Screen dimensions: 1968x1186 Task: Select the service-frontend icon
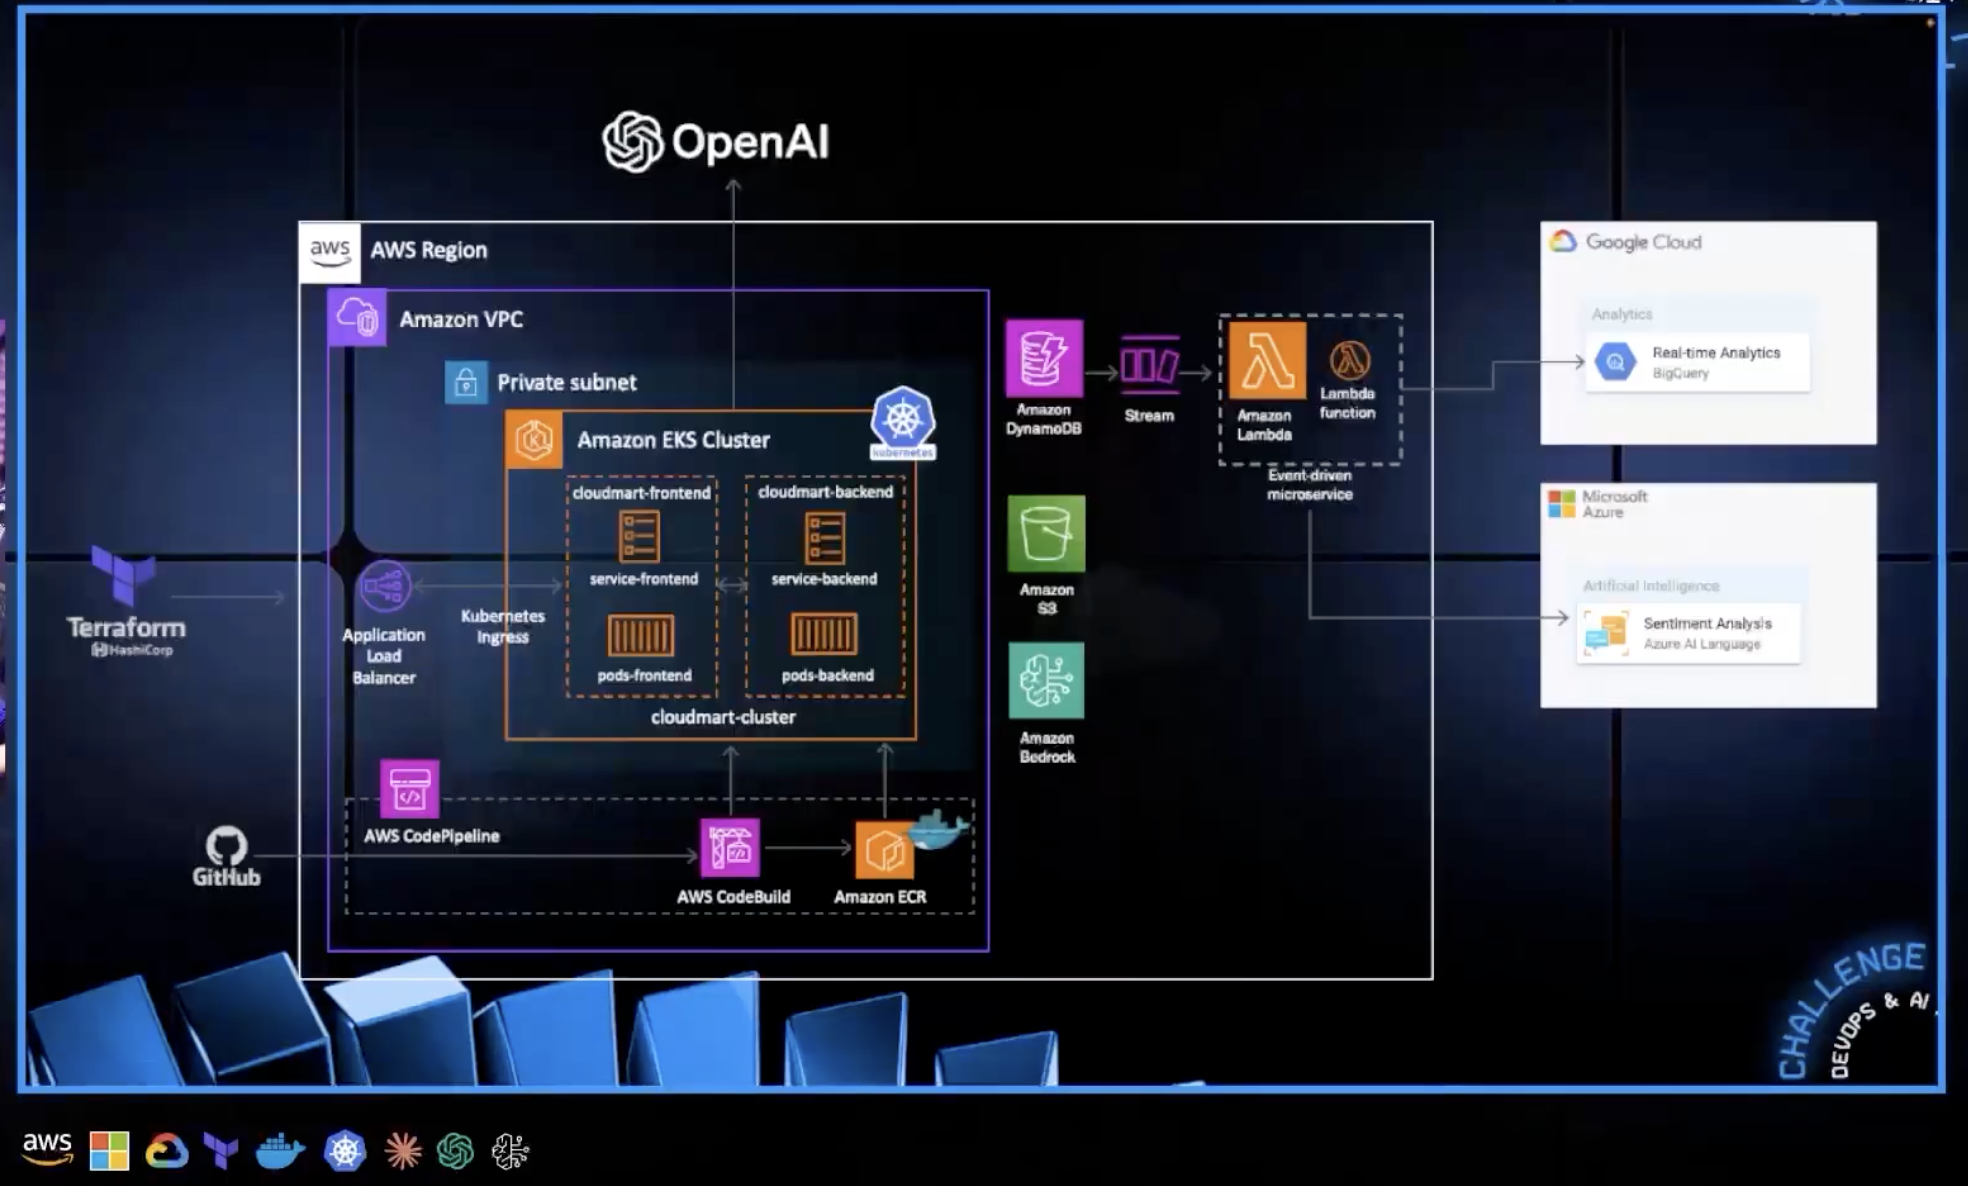[640, 537]
